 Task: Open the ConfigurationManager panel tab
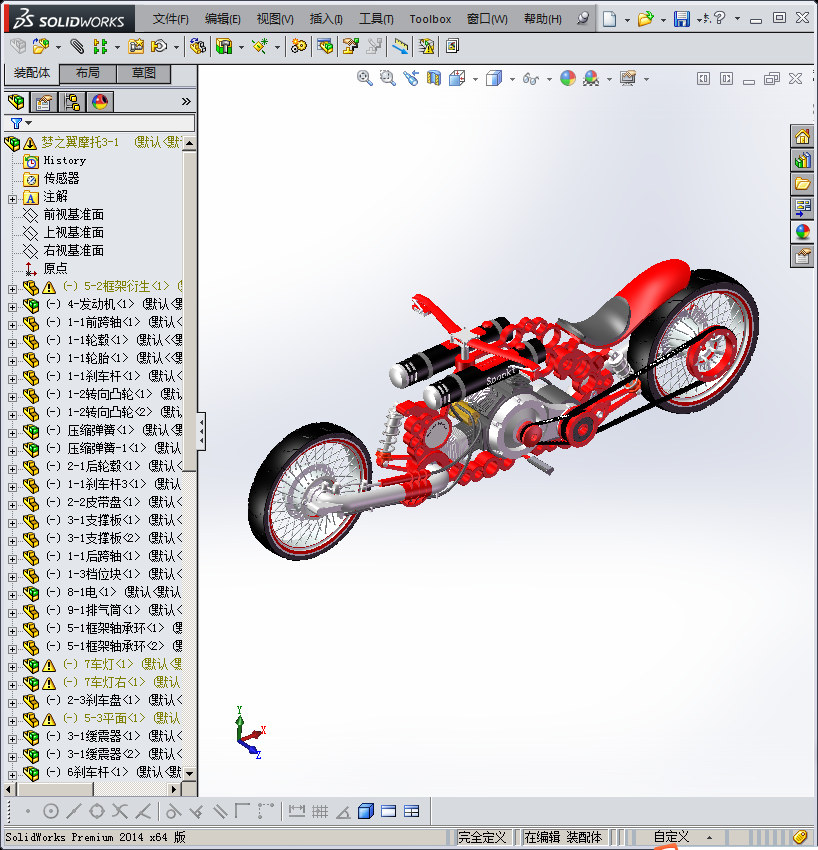tap(72, 102)
